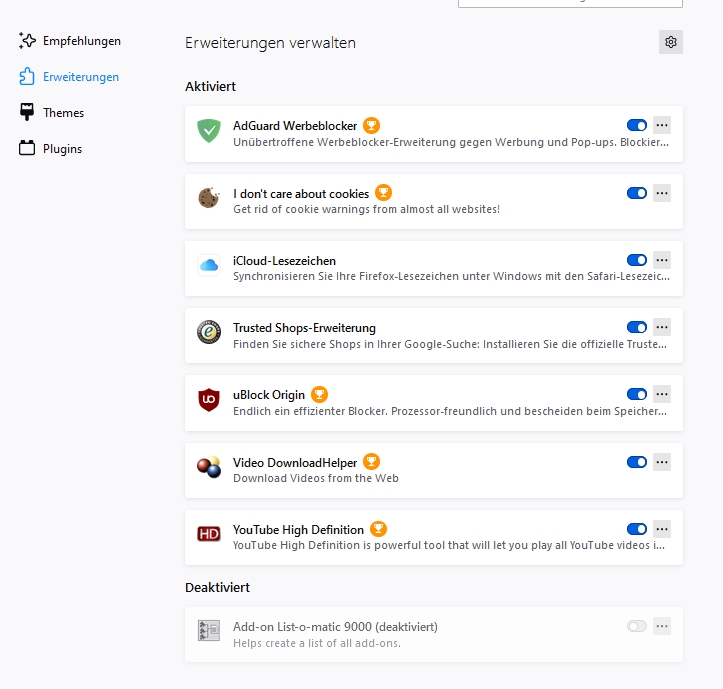This screenshot has height=689, width=723.
Task: Enable the Add-on List-o-matic 9000 toggle
Action: point(637,626)
